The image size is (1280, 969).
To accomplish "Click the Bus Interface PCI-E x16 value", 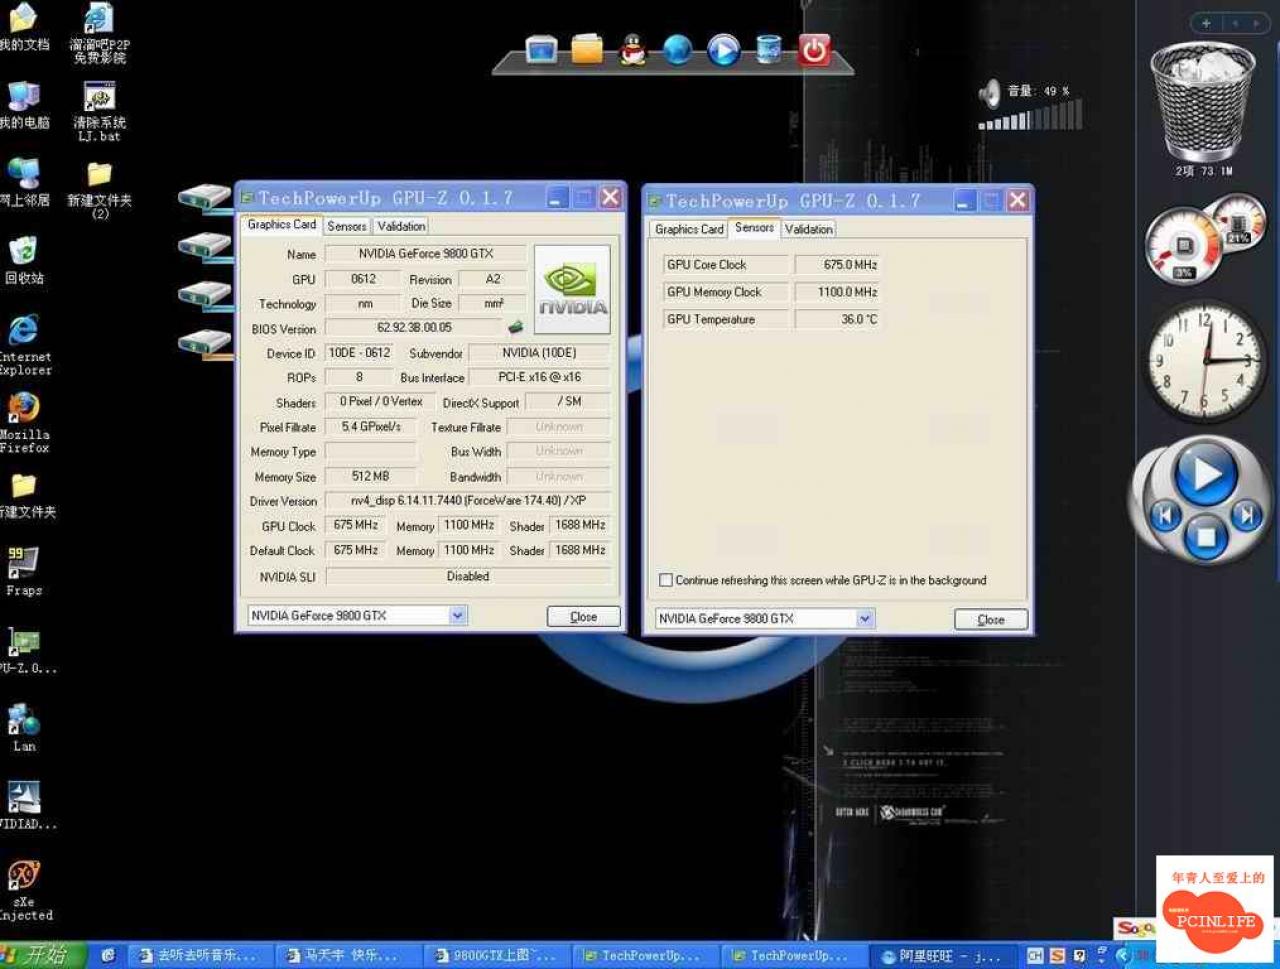I will [540, 378].
